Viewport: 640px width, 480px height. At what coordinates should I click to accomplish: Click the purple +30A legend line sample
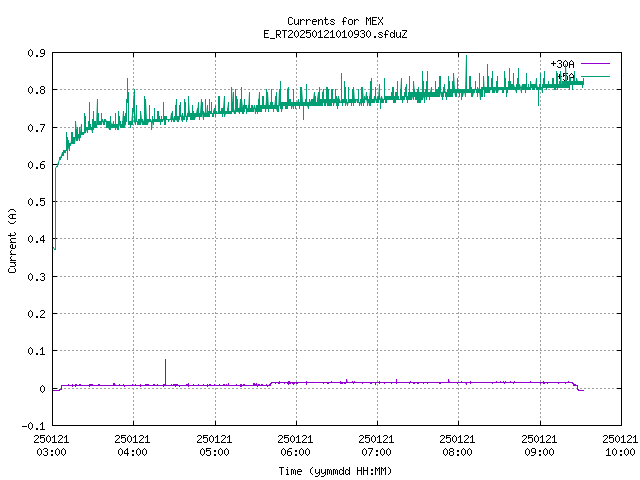pyautogui.click(x=595, y=64)
